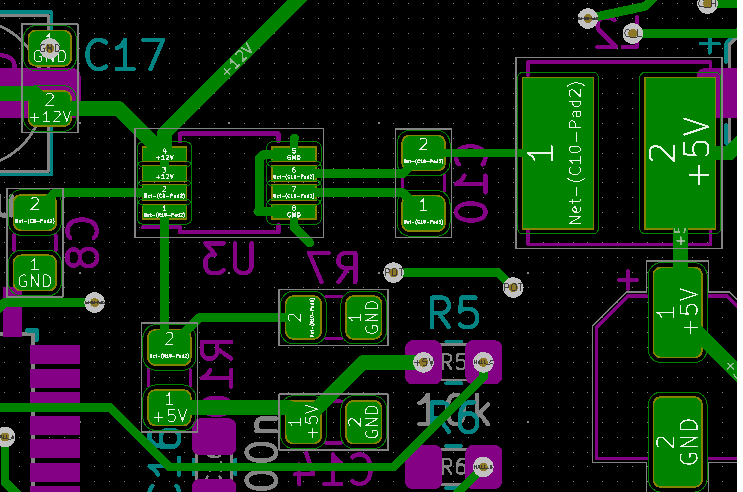Select pad 2 of capacitor C10
Image resolution: width=743 pixels, height=492 pixels.
[423, 151]
